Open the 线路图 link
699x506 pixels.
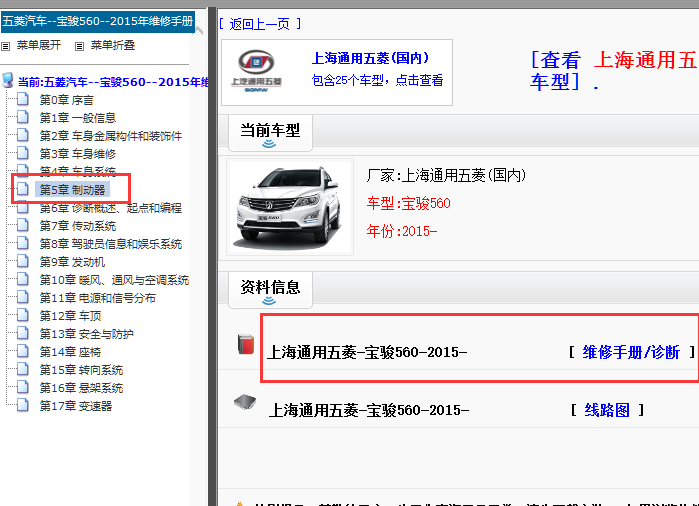(x=607, y=410)
